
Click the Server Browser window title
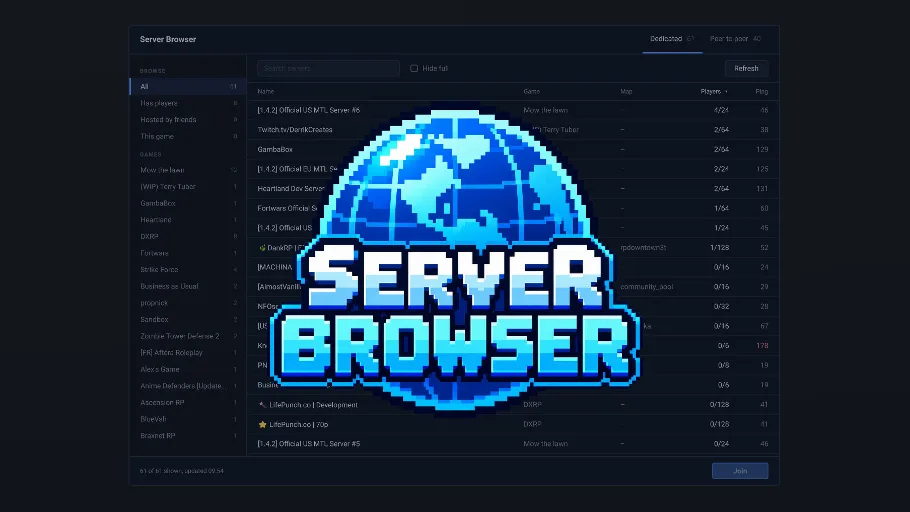coord(168,39)
